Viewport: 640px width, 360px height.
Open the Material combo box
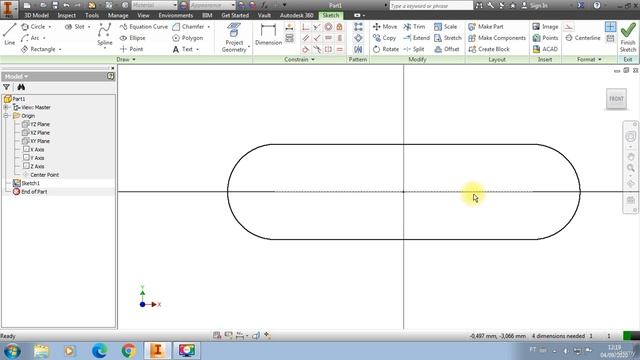(155, 5)
